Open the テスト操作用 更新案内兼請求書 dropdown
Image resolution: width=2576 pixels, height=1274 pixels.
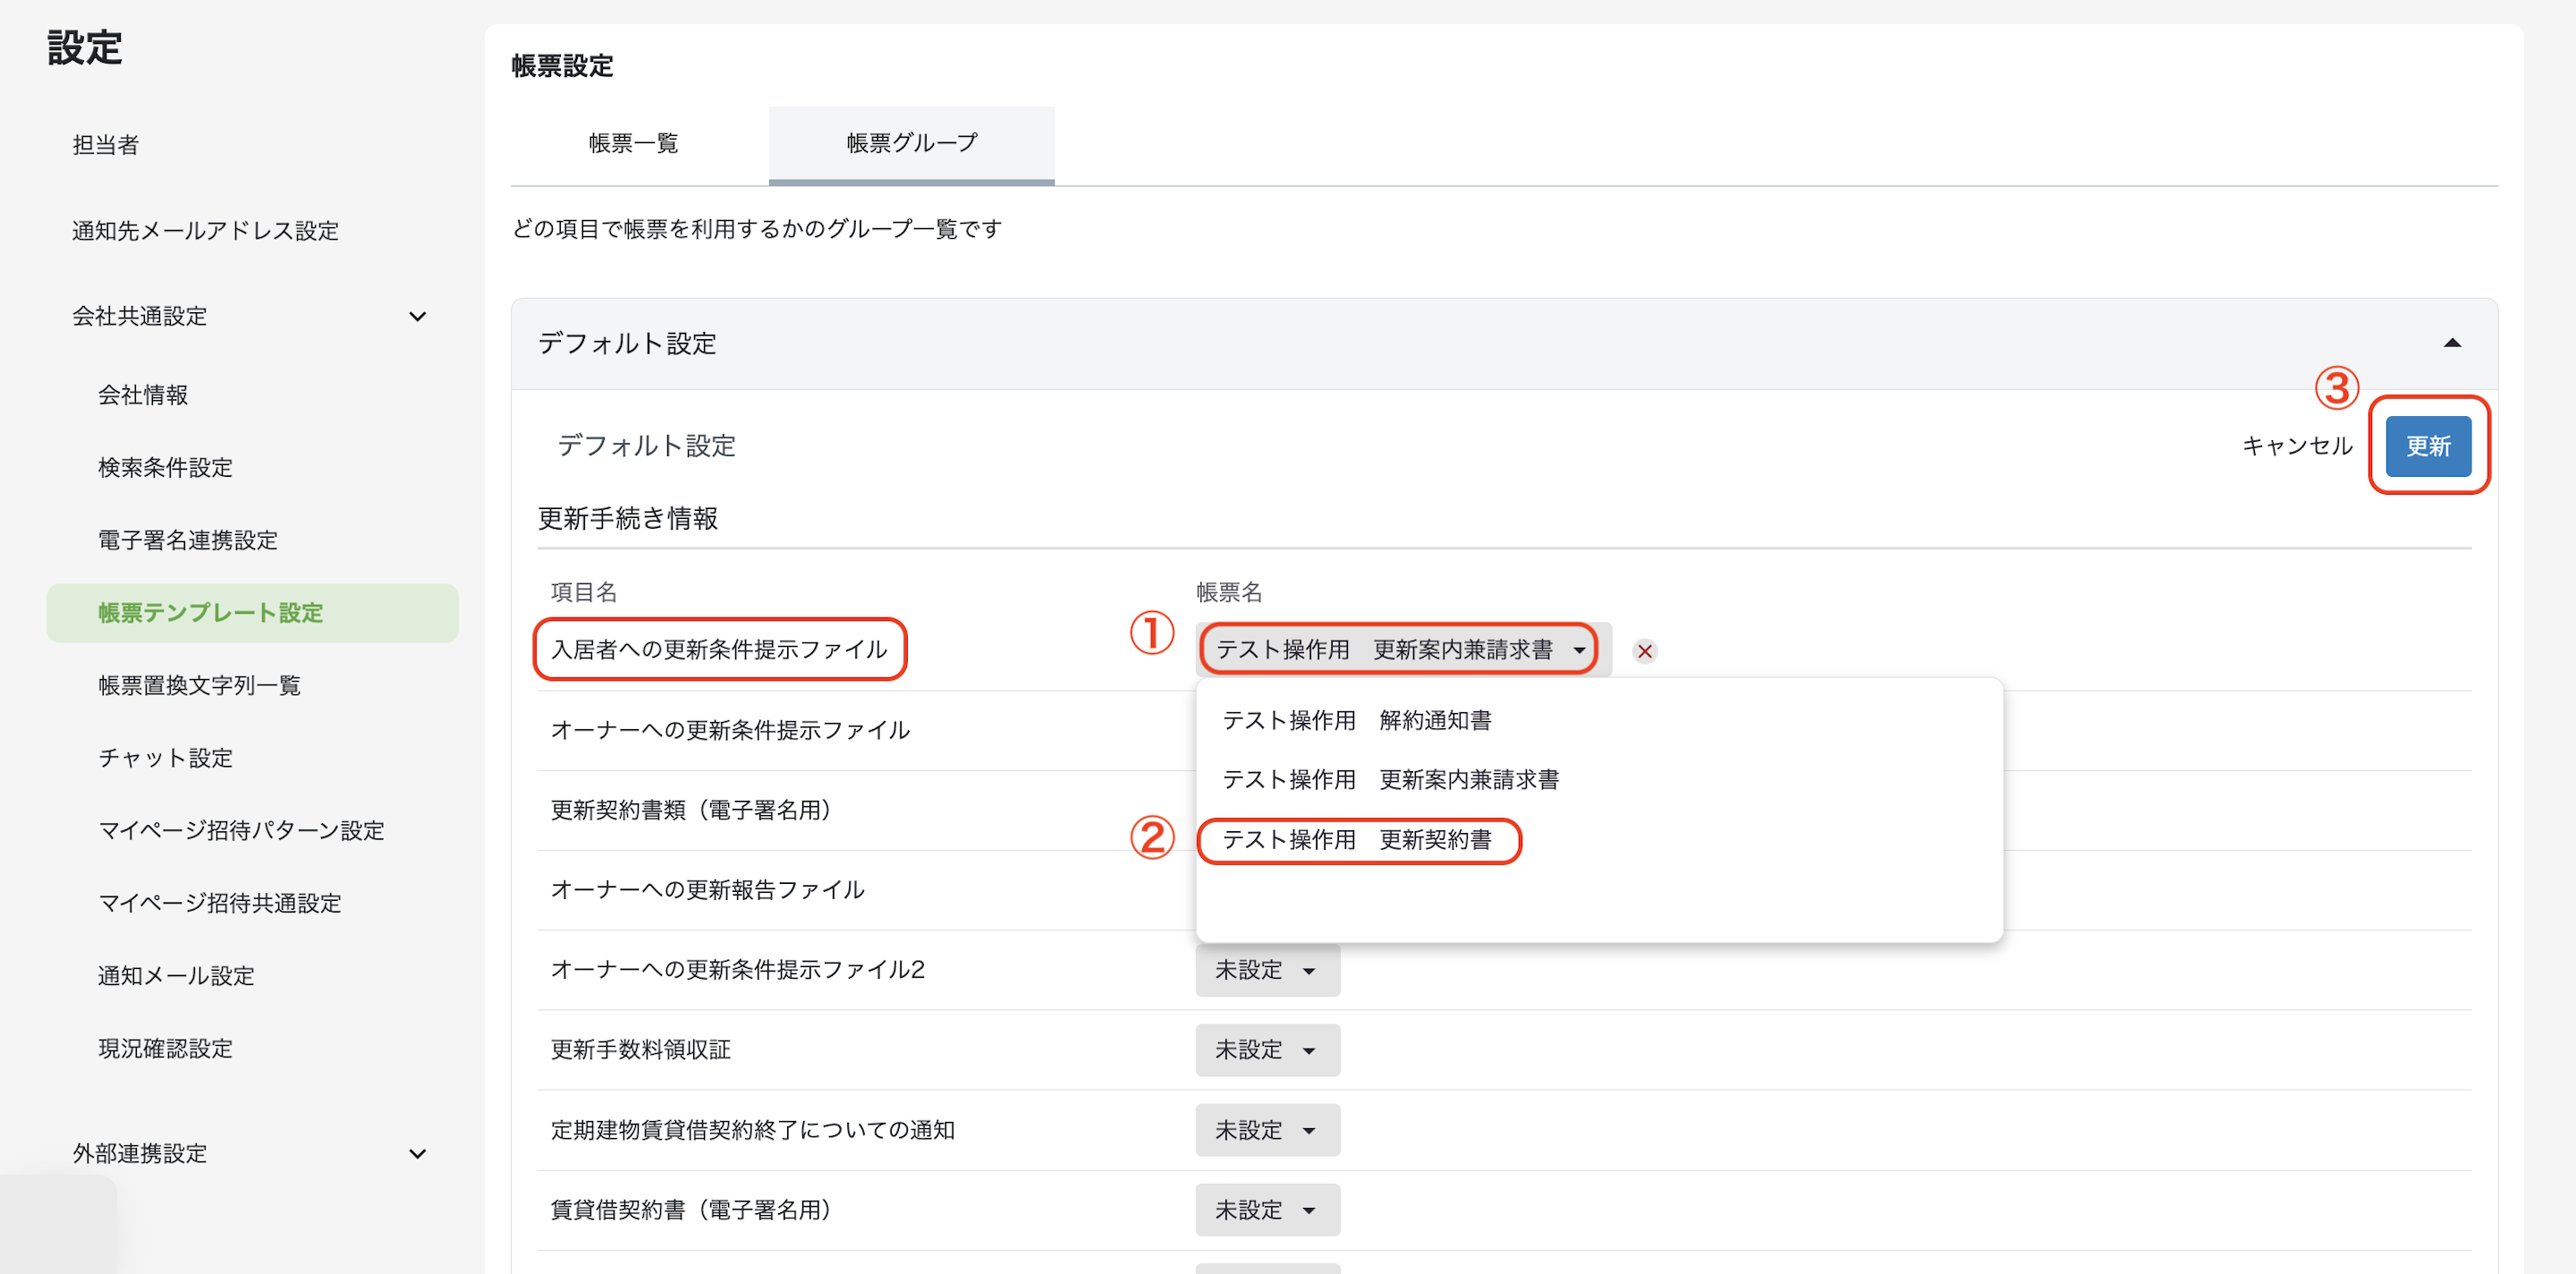coord(1402,649)
